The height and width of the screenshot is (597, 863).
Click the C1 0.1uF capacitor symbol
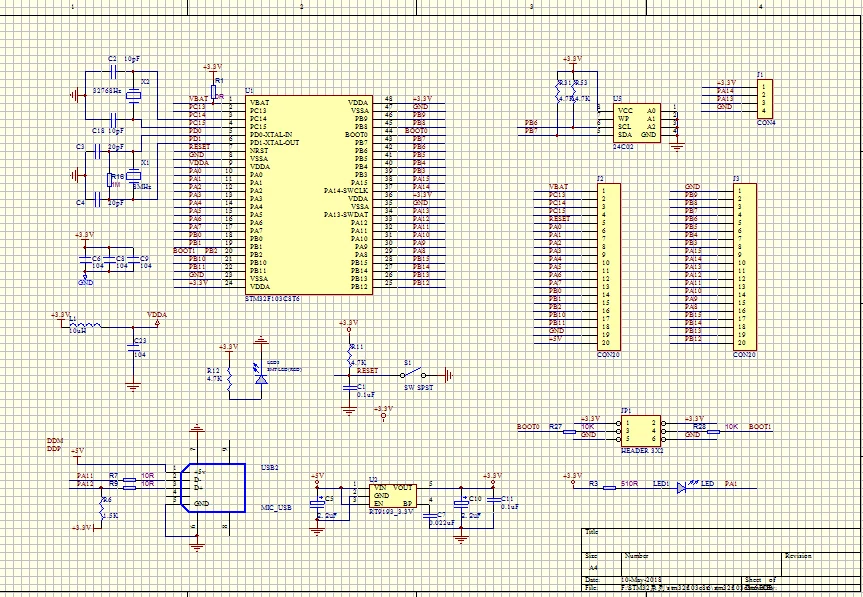coord(348,387)
